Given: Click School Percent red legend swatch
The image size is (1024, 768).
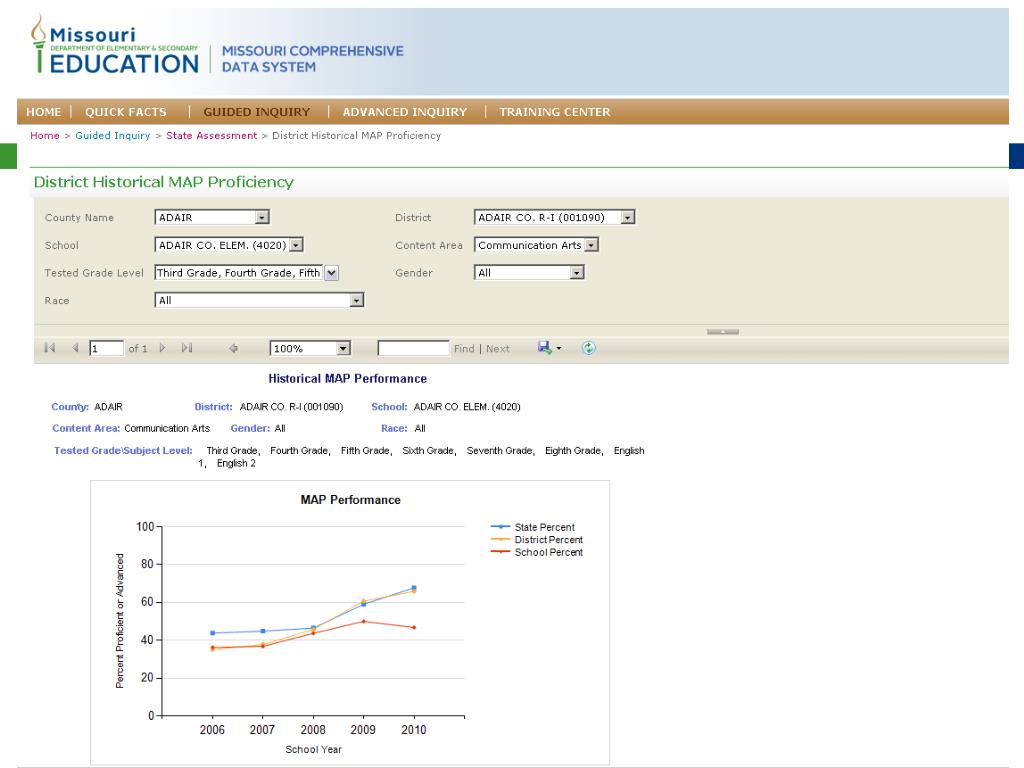Looking at the screenshot, I should pyautogui.click(x=500, y=552).
